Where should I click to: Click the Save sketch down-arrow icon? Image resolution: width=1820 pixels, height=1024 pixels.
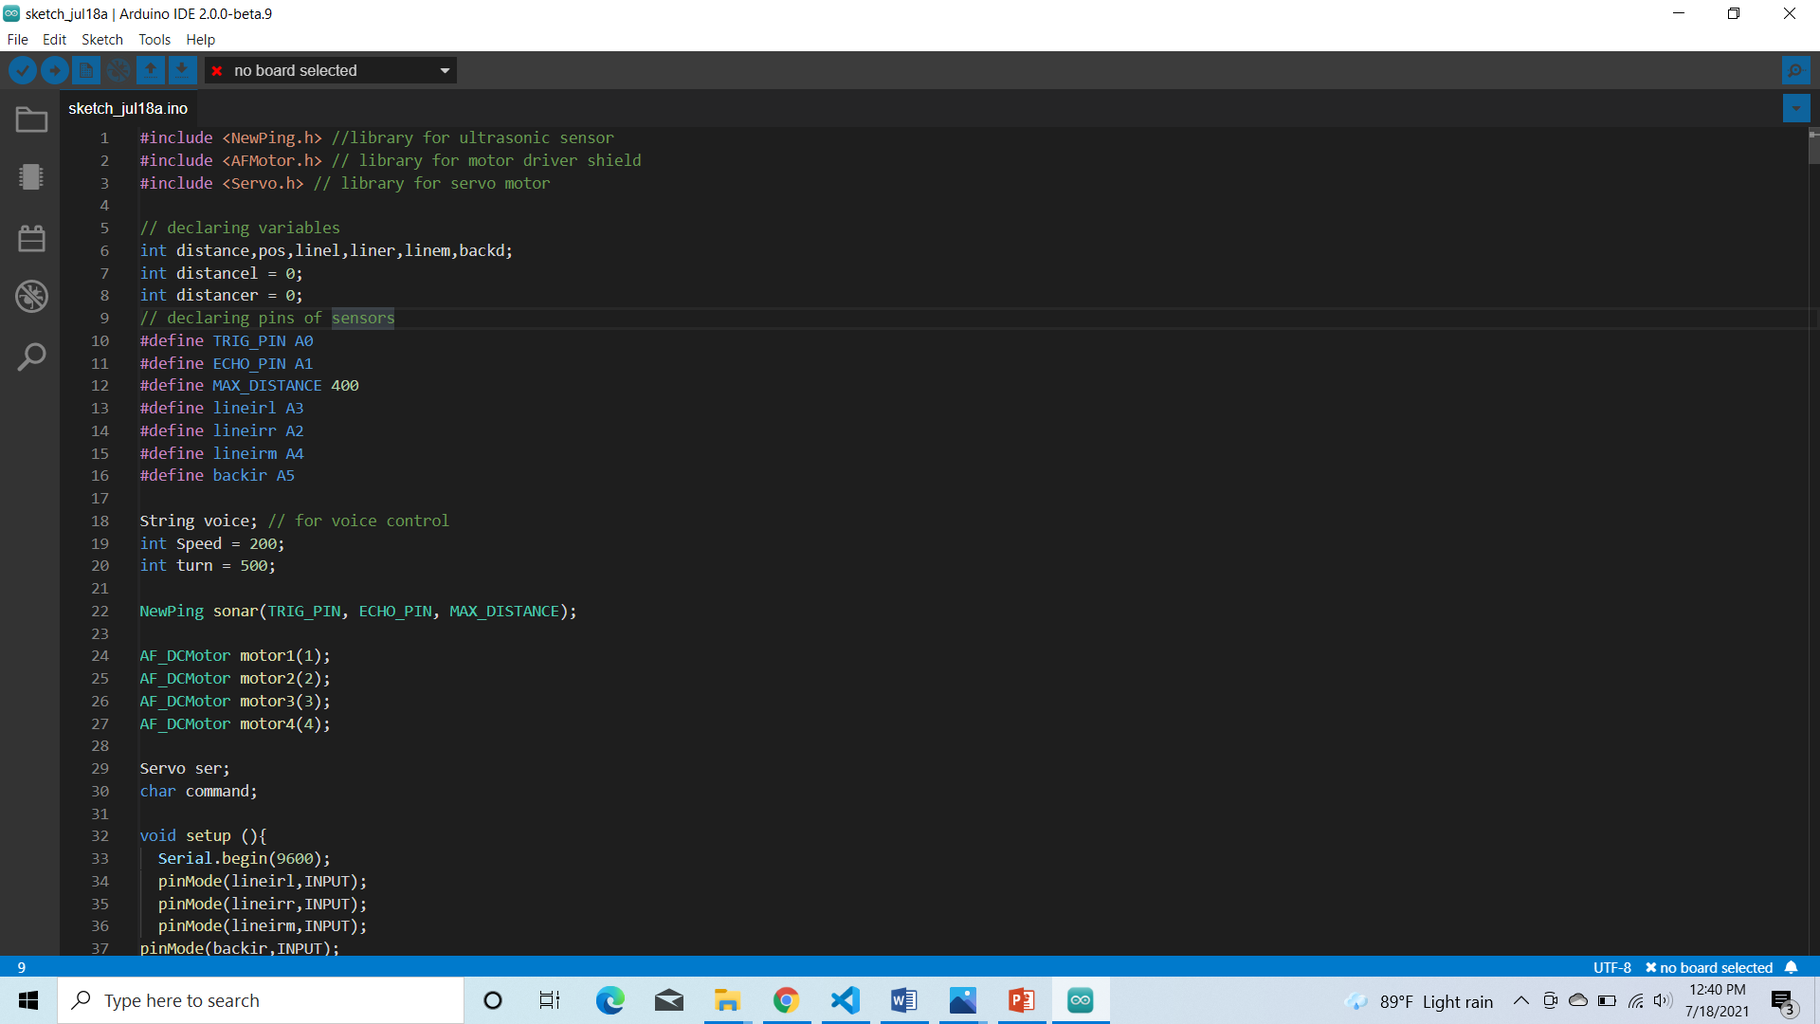[182, 70]
